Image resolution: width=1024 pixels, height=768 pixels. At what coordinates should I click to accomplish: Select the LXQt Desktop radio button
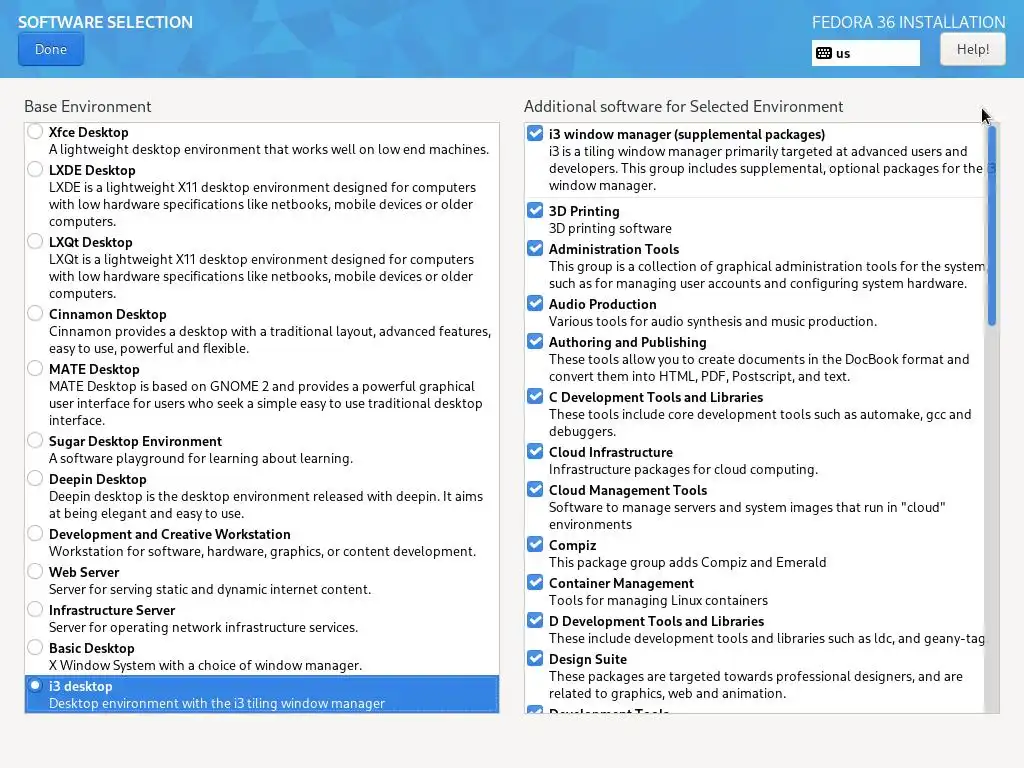point(35,242)
